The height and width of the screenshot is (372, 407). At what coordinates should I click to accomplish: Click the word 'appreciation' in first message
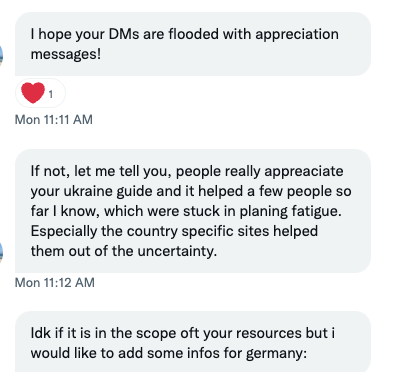pos(297,34)
